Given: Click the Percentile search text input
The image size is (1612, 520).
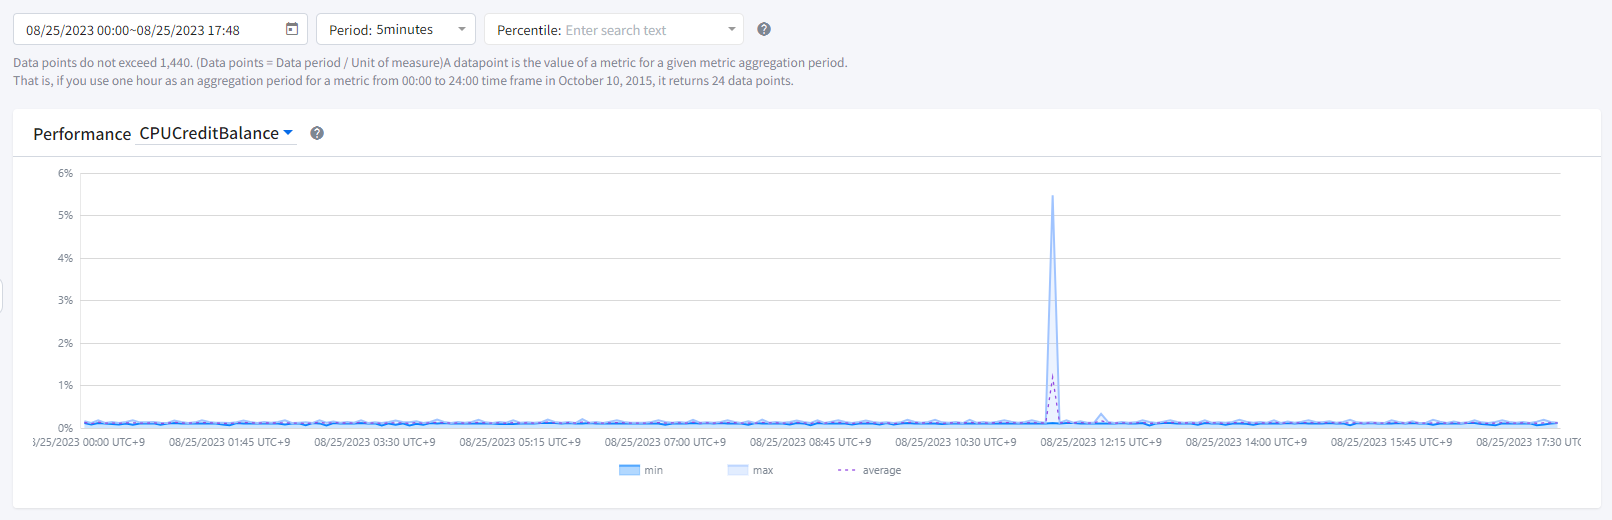Looking at the screenshot, I should point(640,30).
